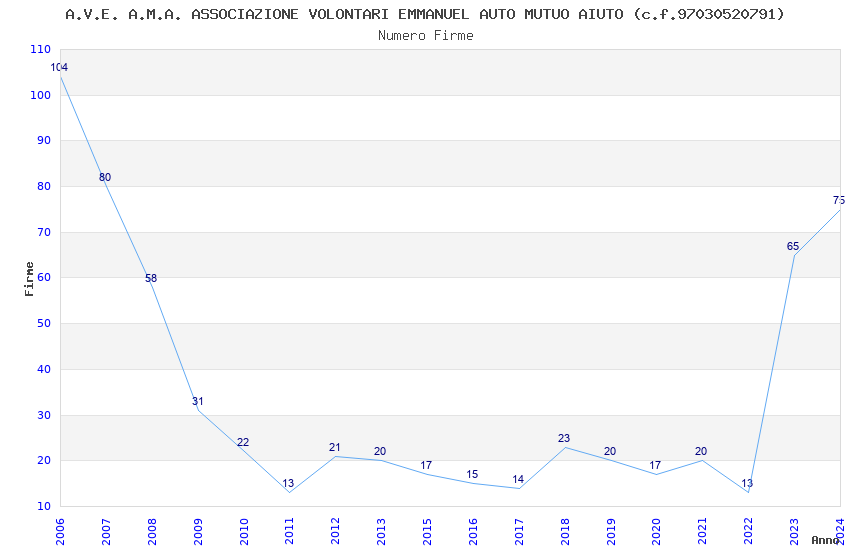Select data label 17 for 2015
This screenshot has width=850, height=550.
426,465
